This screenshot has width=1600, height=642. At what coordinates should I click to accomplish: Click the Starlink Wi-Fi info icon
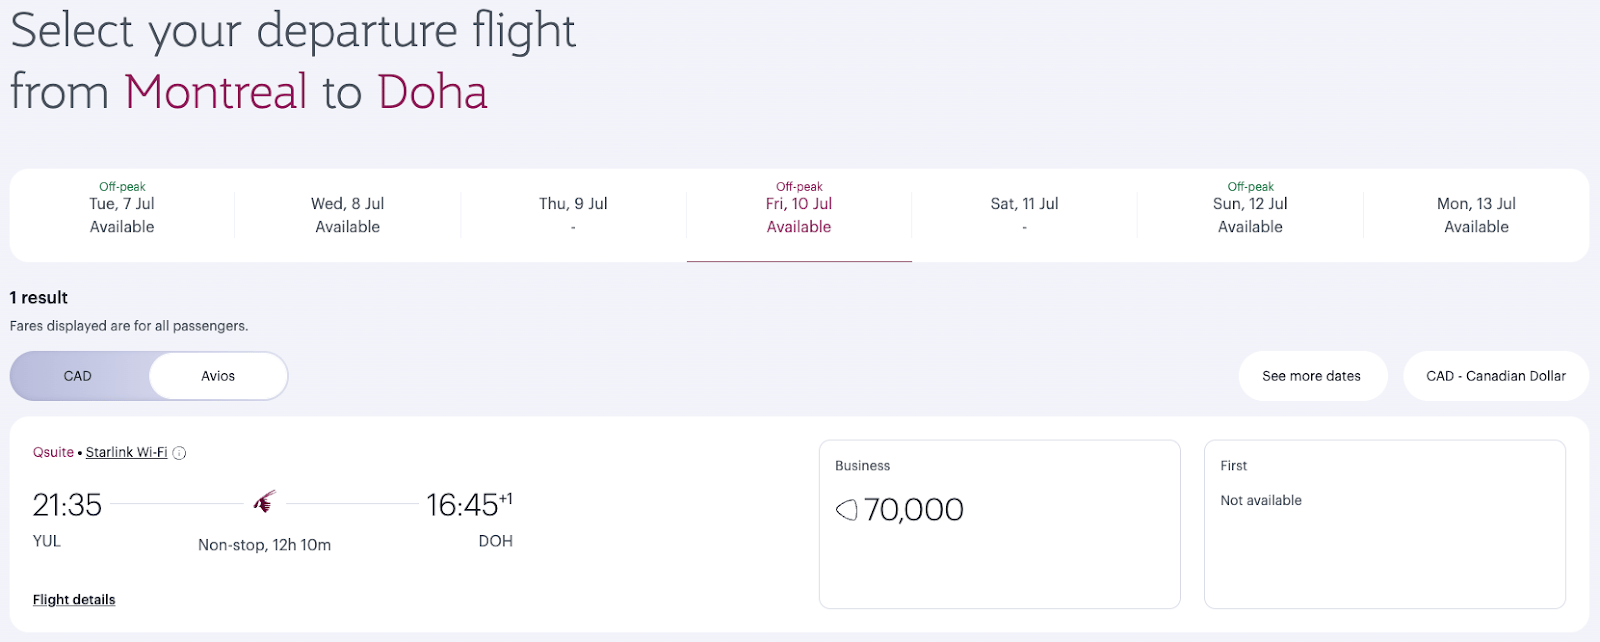179,453
